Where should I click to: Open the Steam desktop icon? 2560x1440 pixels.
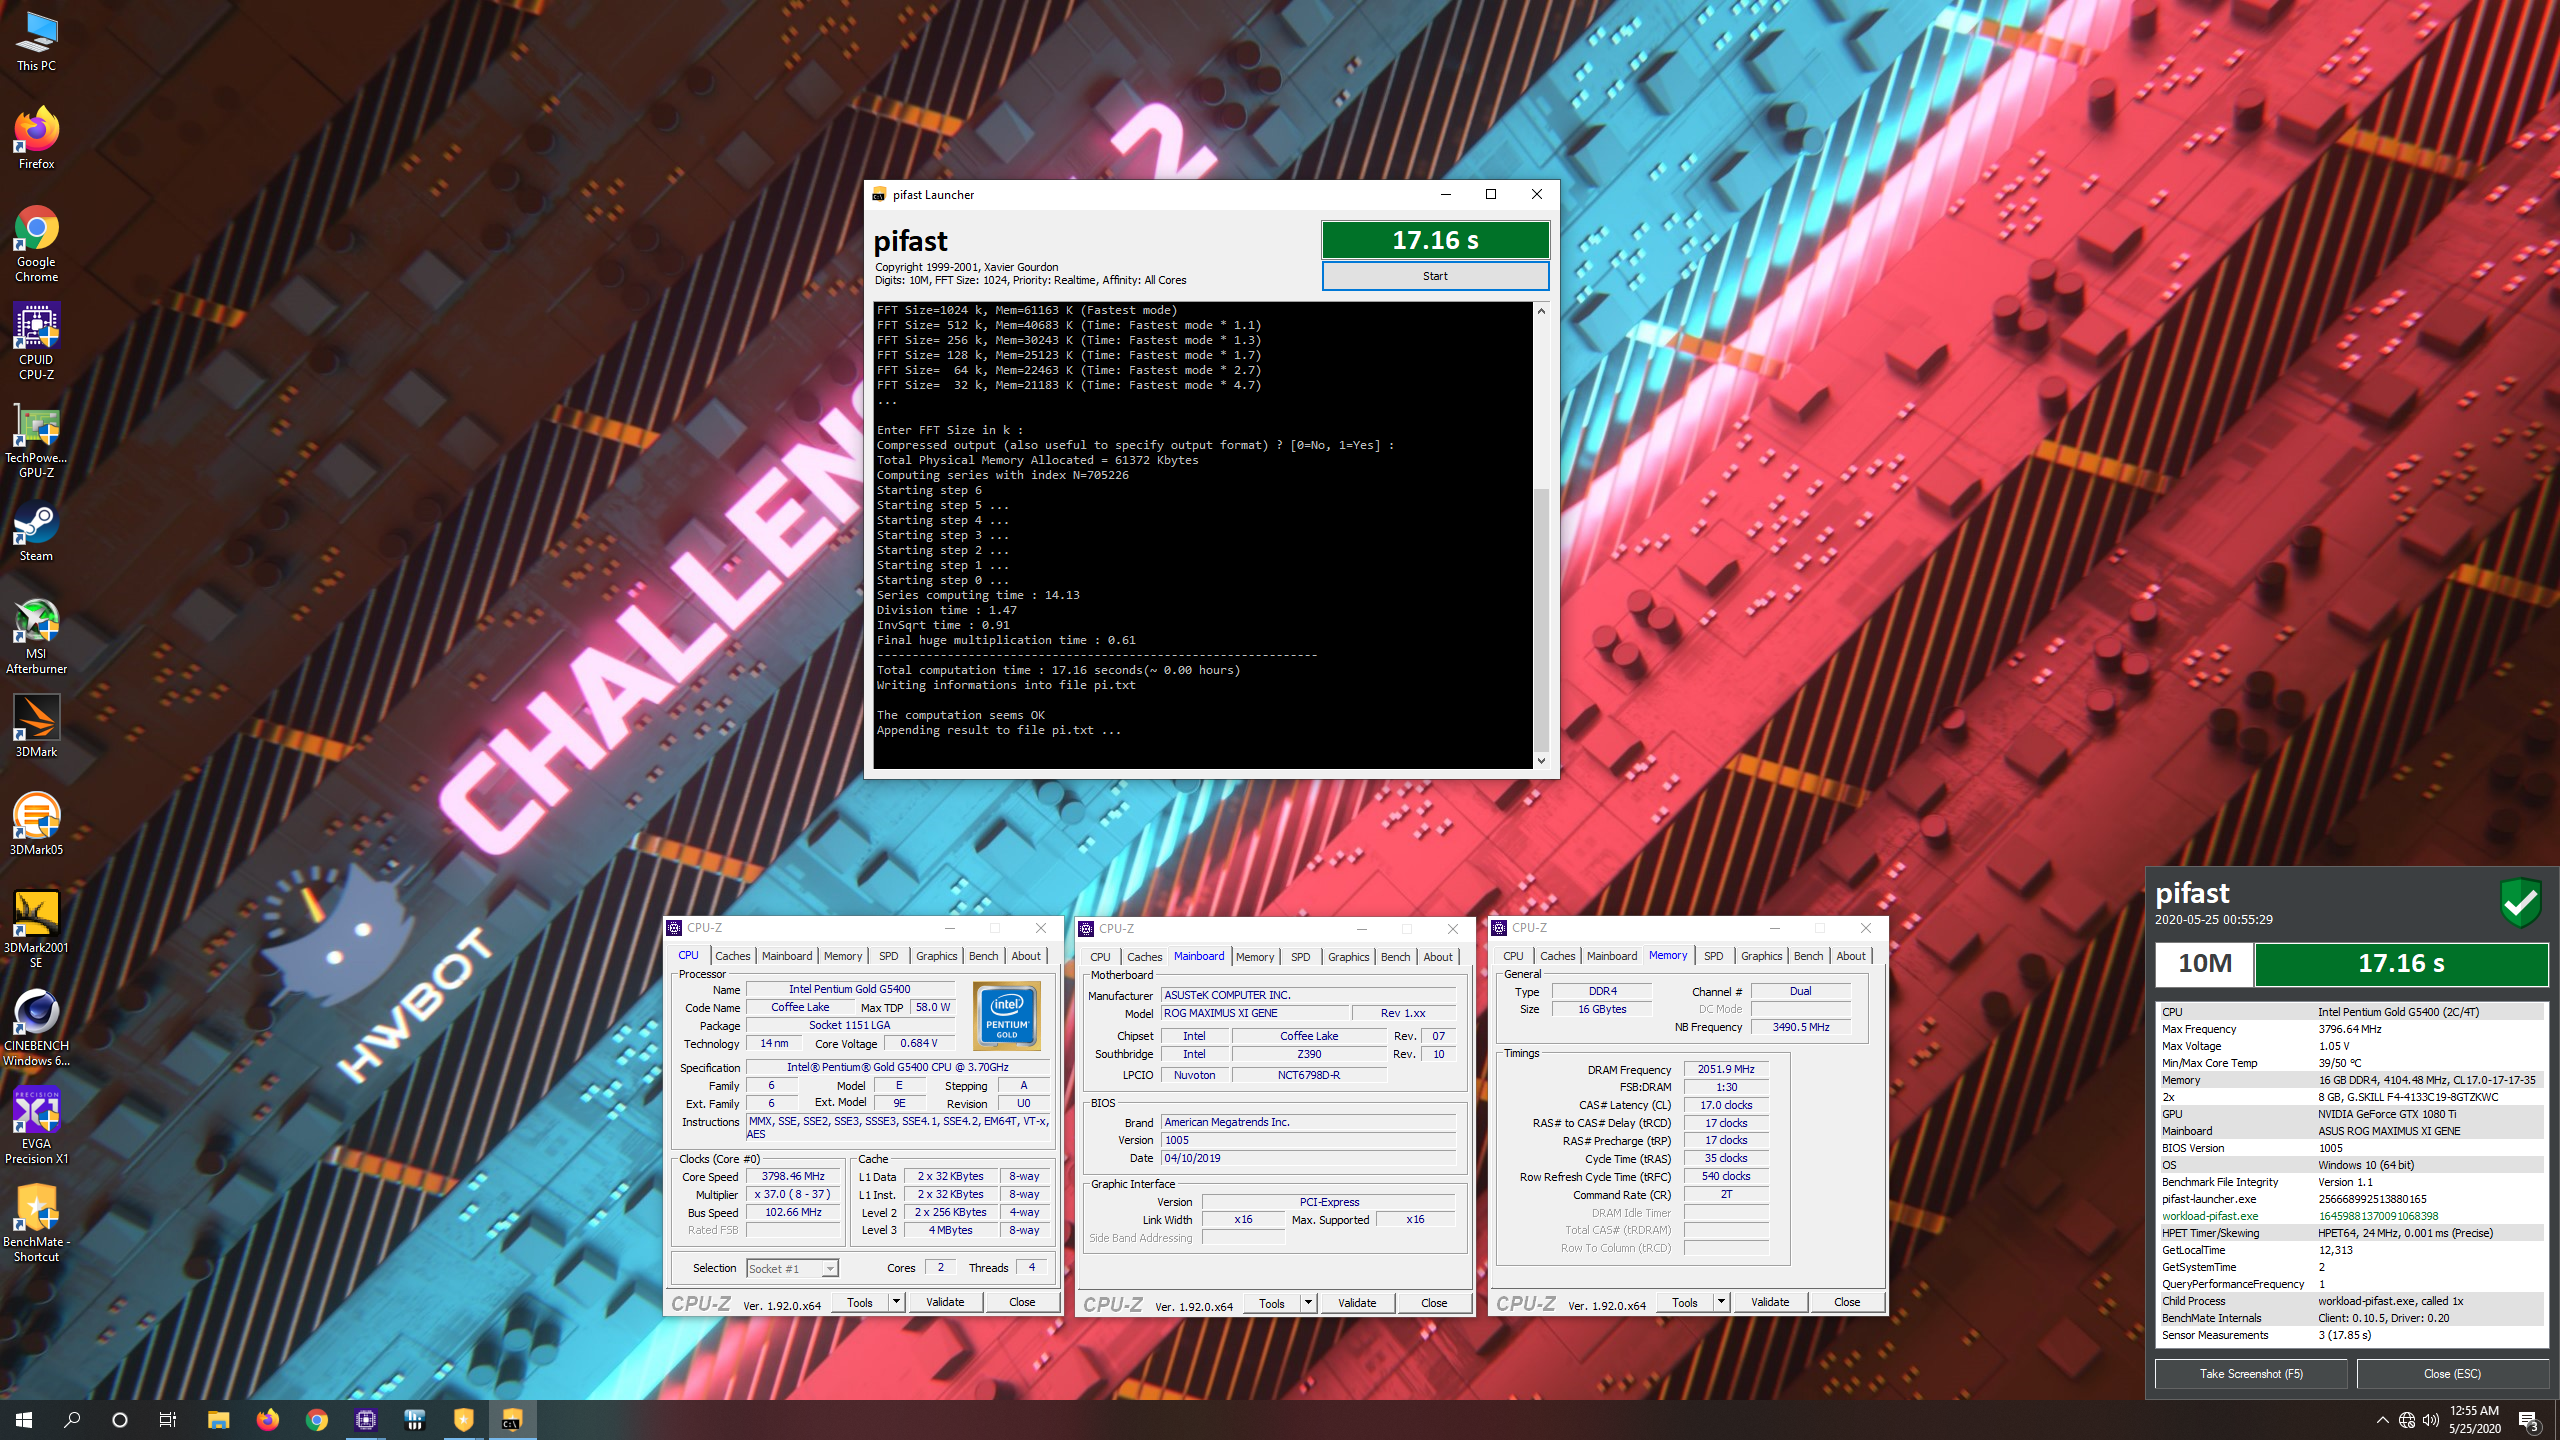pyautogui.click(x=36, y=532)
